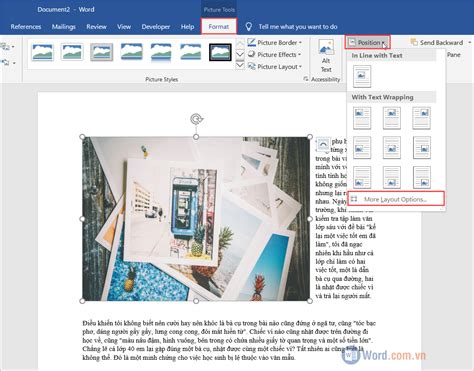This screenshot has width=474, height=371.
Task: Click the Send Backward icon
Action: coord(414,42)
